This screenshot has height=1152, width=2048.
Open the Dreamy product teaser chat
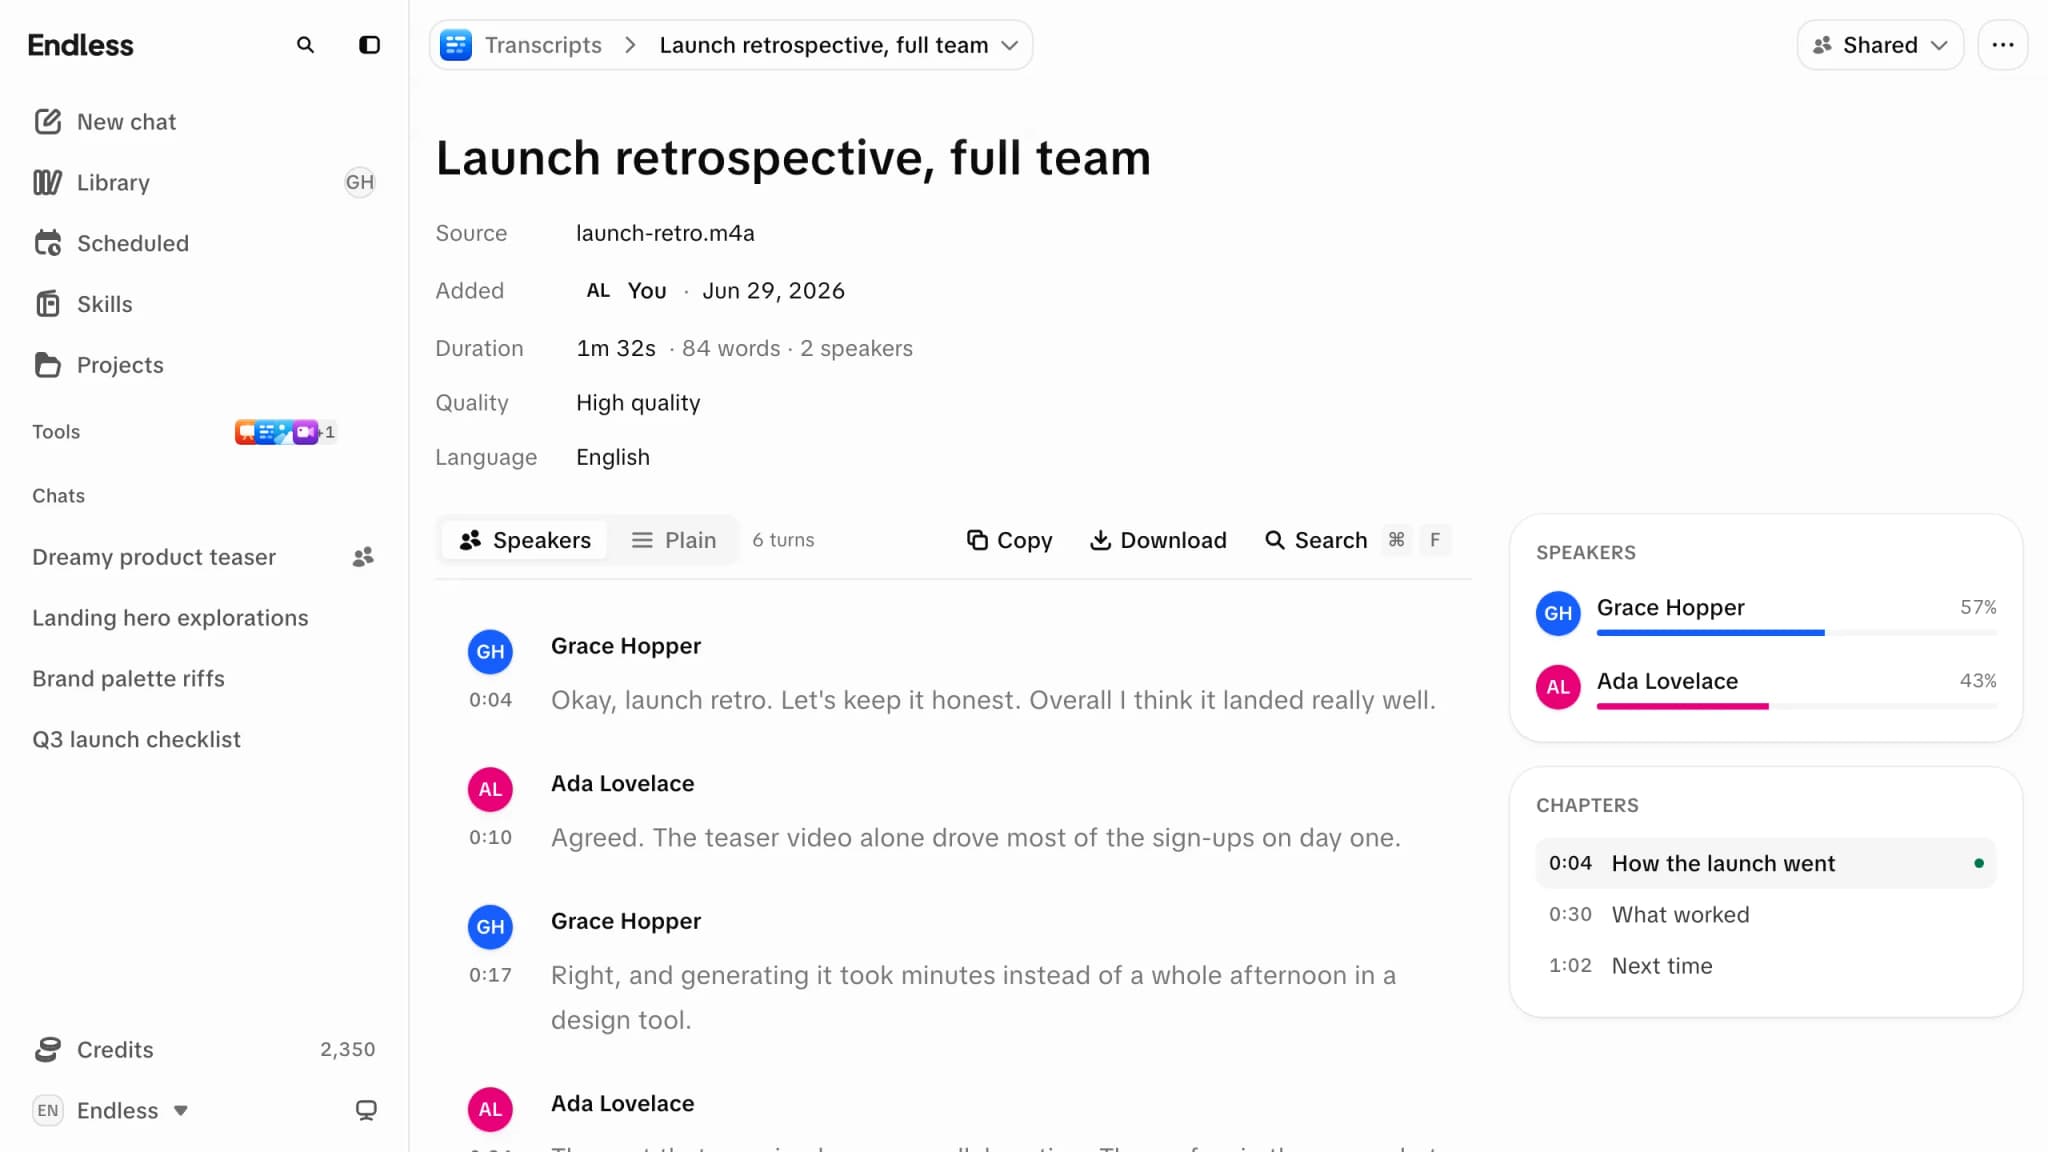click(154, 558)
